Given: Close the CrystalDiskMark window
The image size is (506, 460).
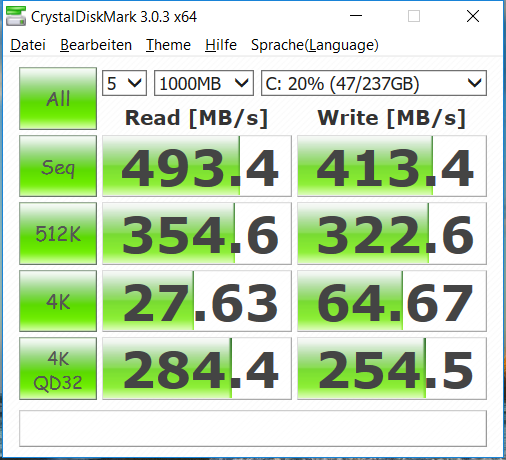Looking at the screenshot, I should point(473,16).
